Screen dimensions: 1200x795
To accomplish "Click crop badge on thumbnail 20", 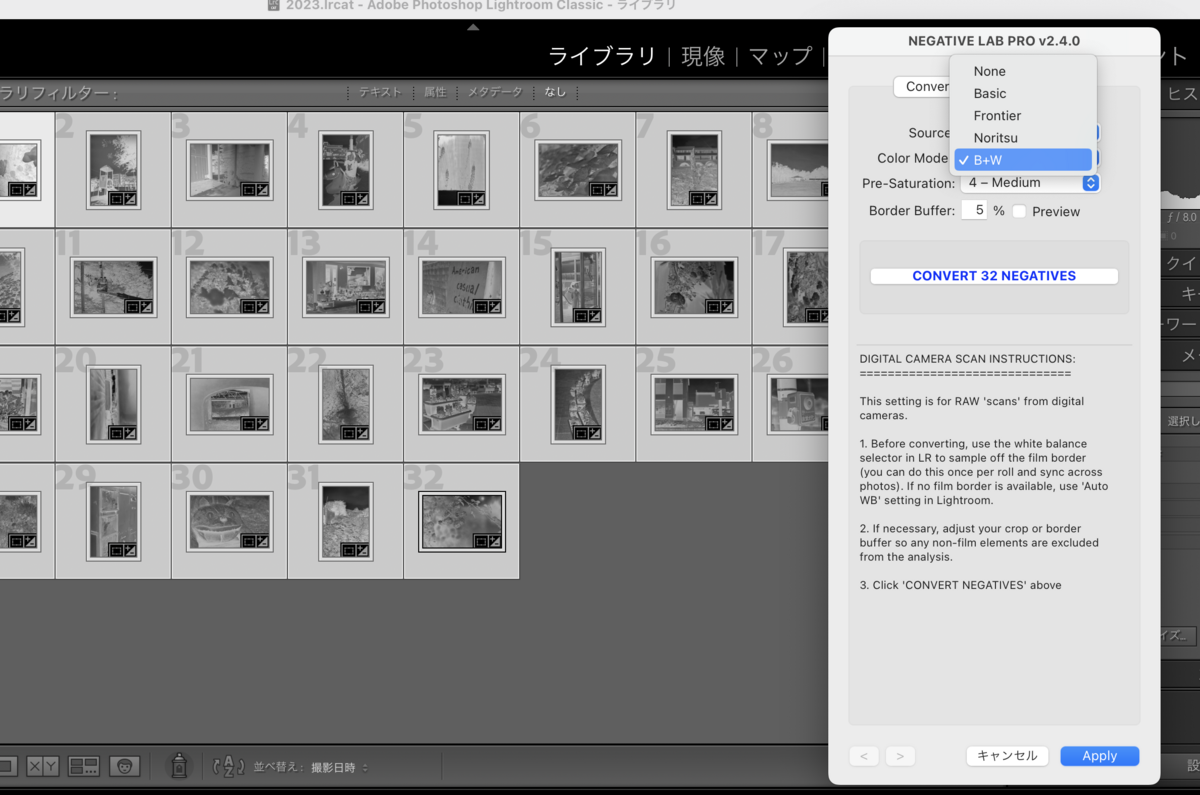I will pyautogui.click(x=116, y=433).
